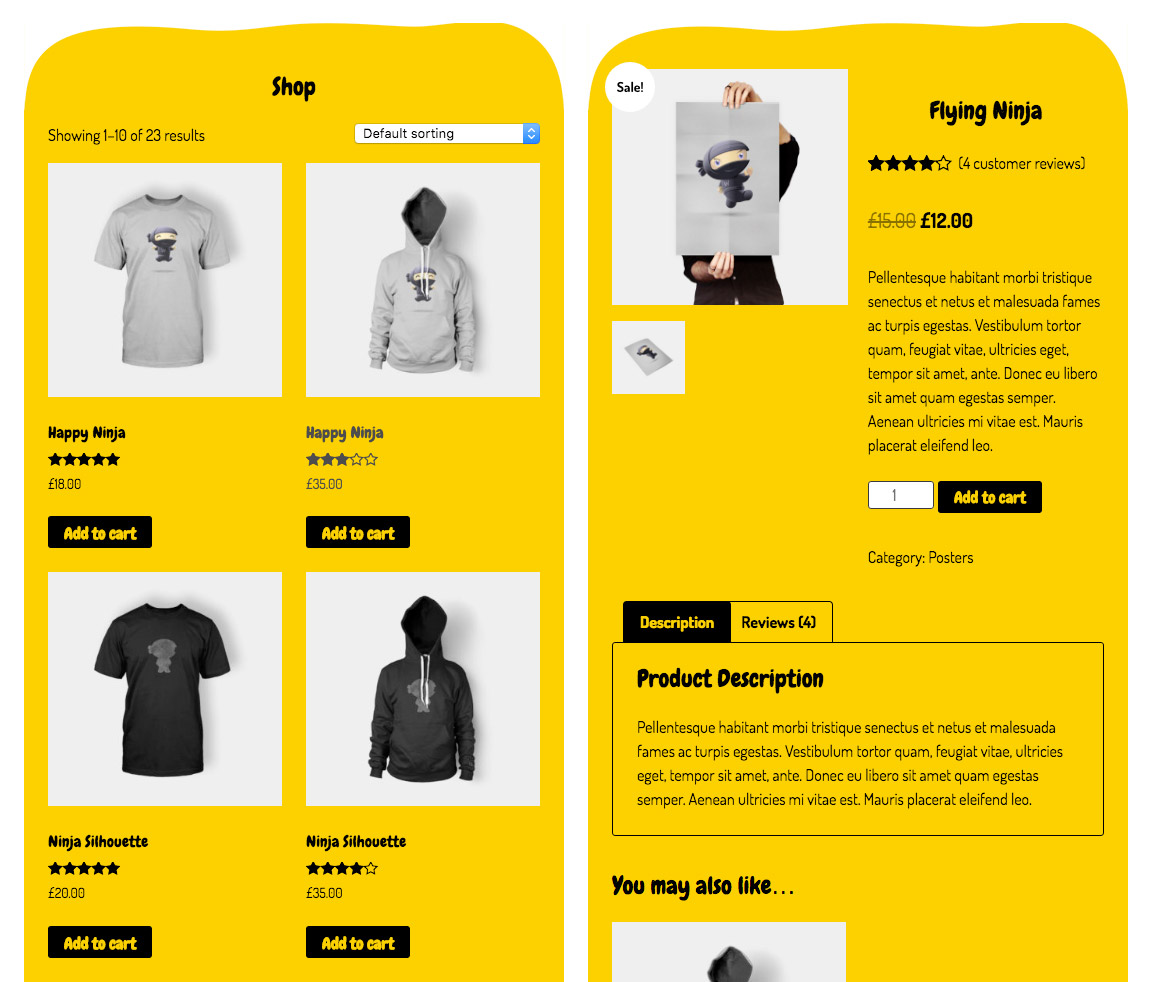The image size is (1151, 982).
Task: Open the Default sorting dropdown
Action: (x=446, y=134)
